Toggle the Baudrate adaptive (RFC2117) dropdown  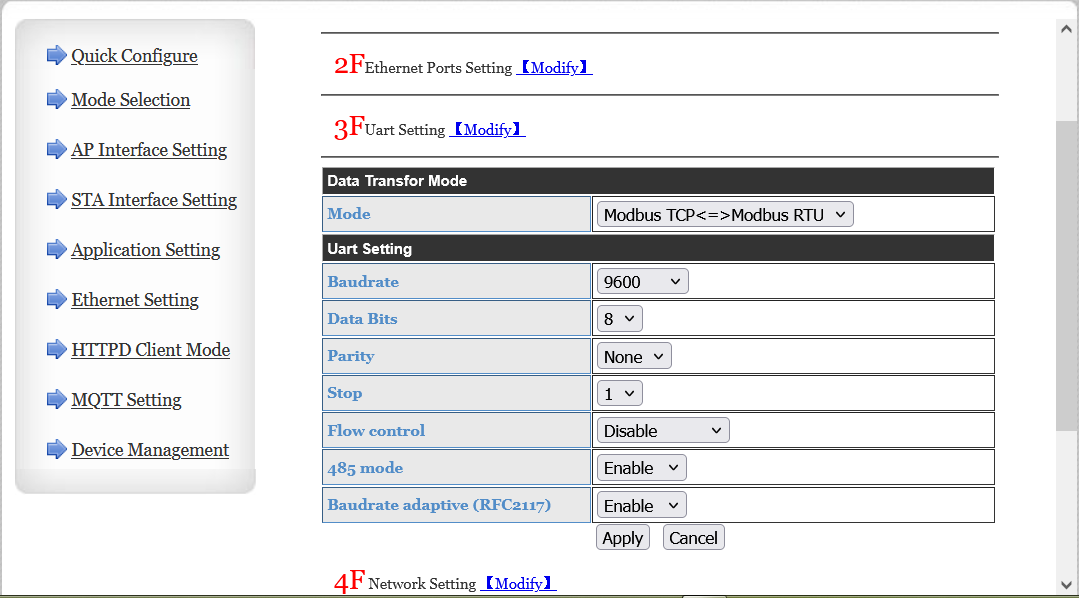click(x=641, y=506)
